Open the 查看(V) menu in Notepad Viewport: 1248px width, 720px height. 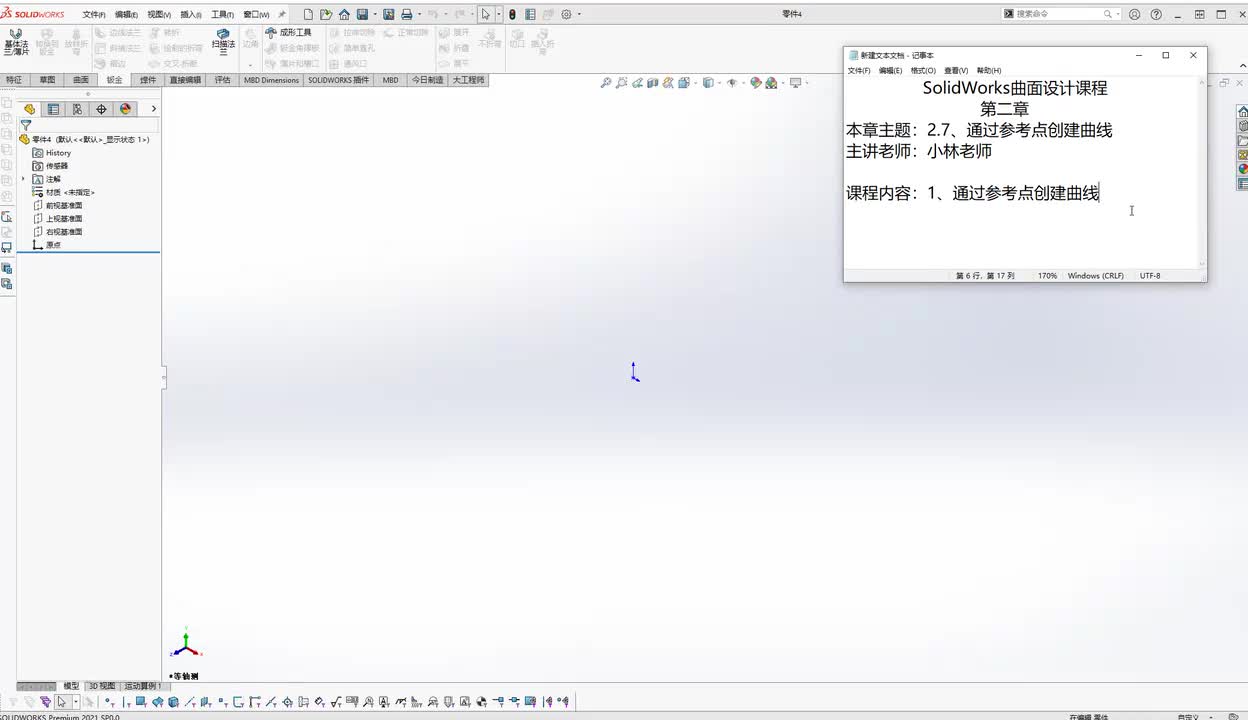[956, 71]
